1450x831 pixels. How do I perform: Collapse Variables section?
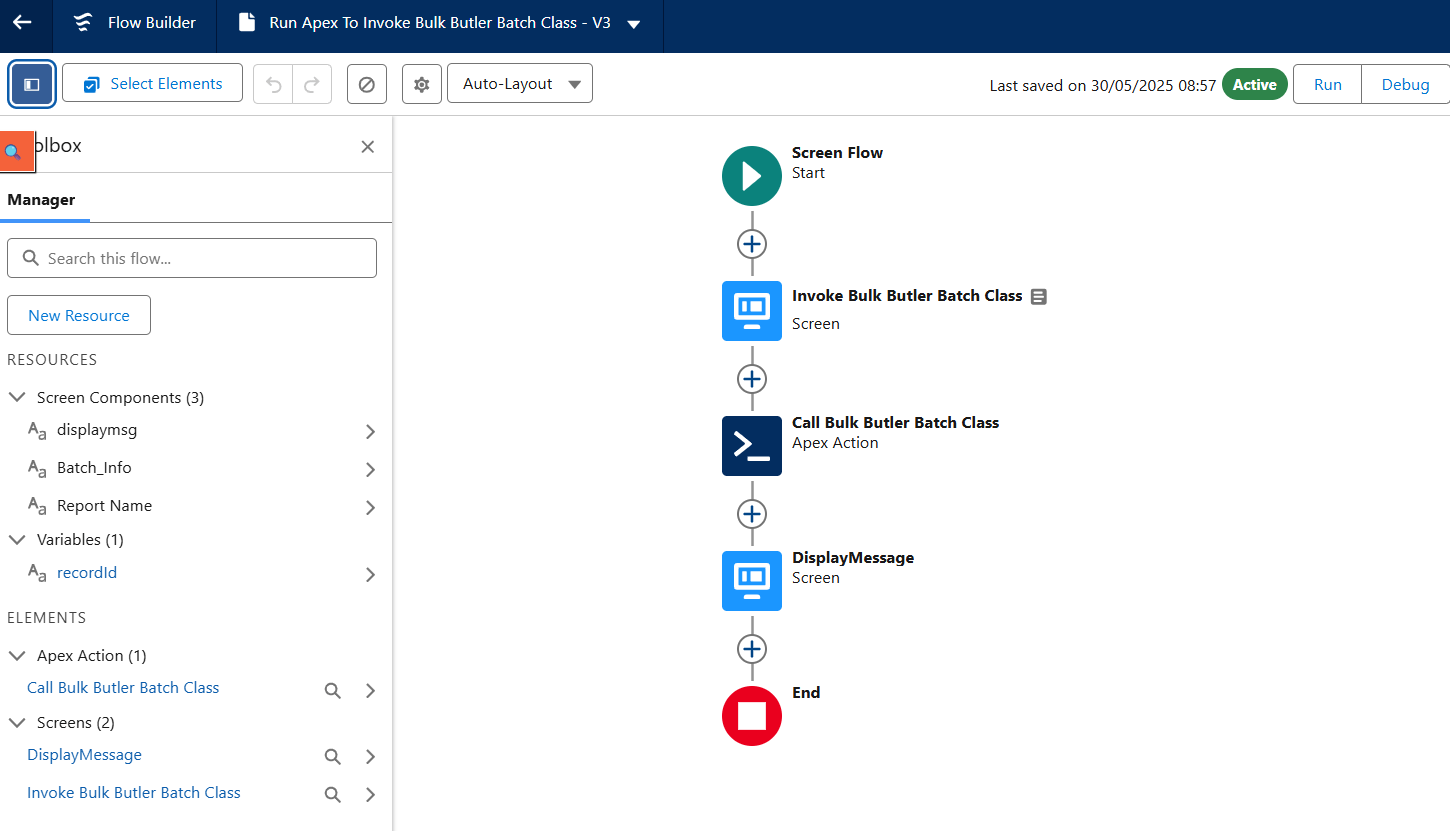(17, 539)
